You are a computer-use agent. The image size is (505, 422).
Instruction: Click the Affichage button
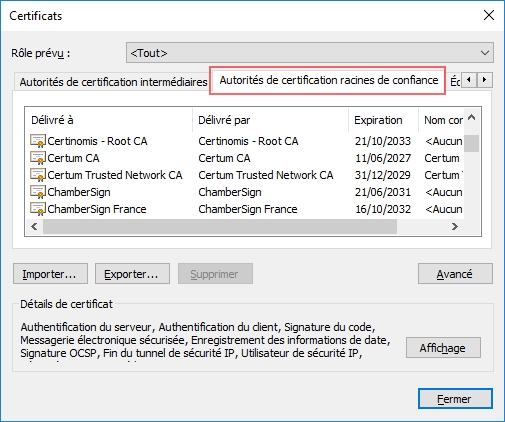click(x=443, y=348)
